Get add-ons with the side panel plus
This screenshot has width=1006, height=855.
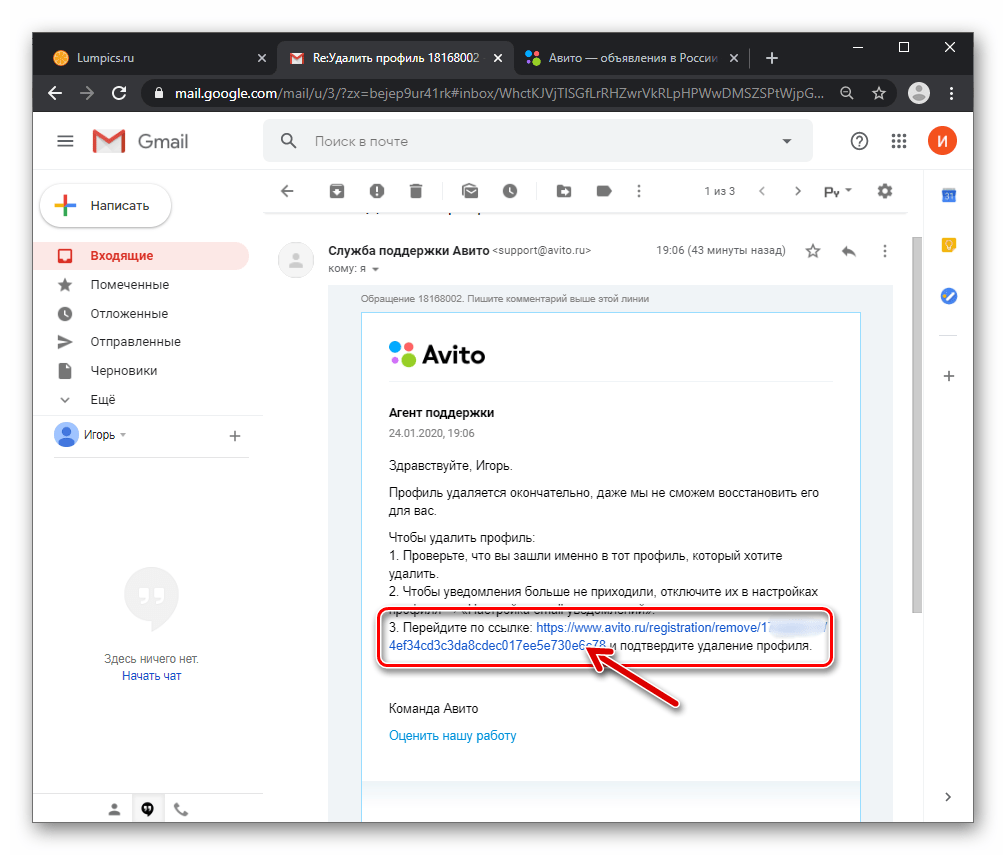click(x=948, y=376)
